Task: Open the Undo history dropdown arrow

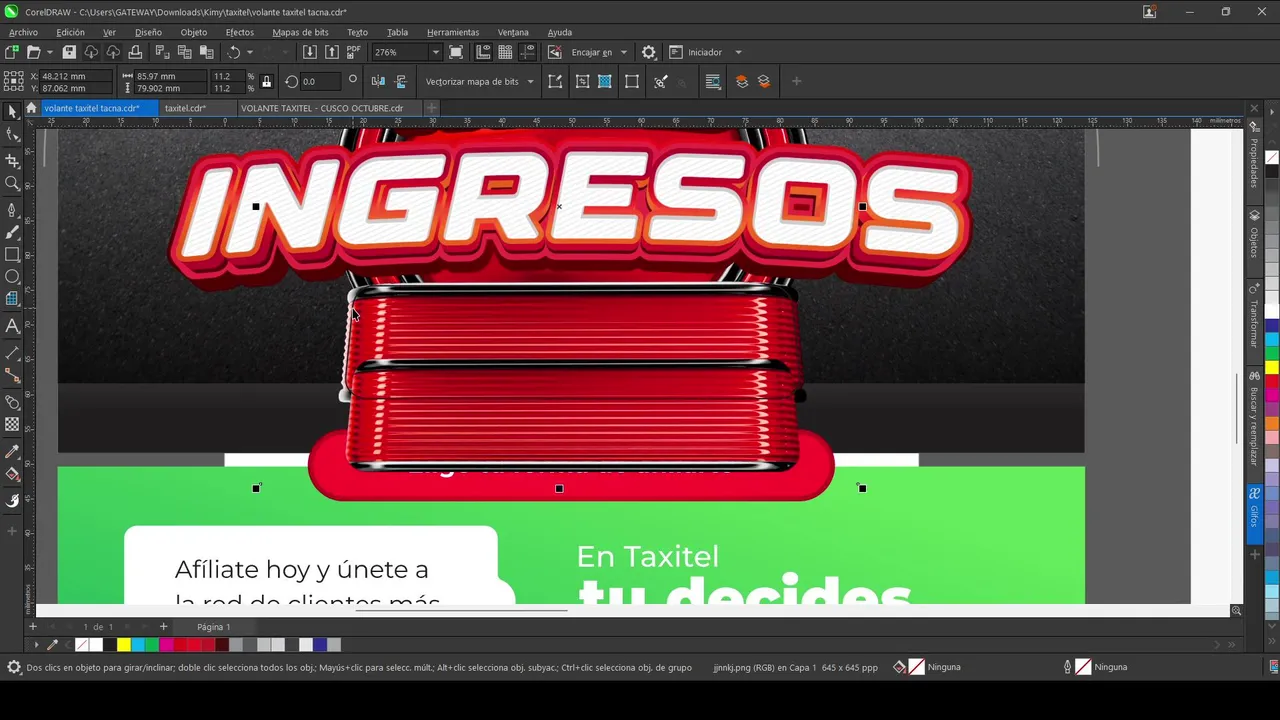Action: (x=249, y=52)
